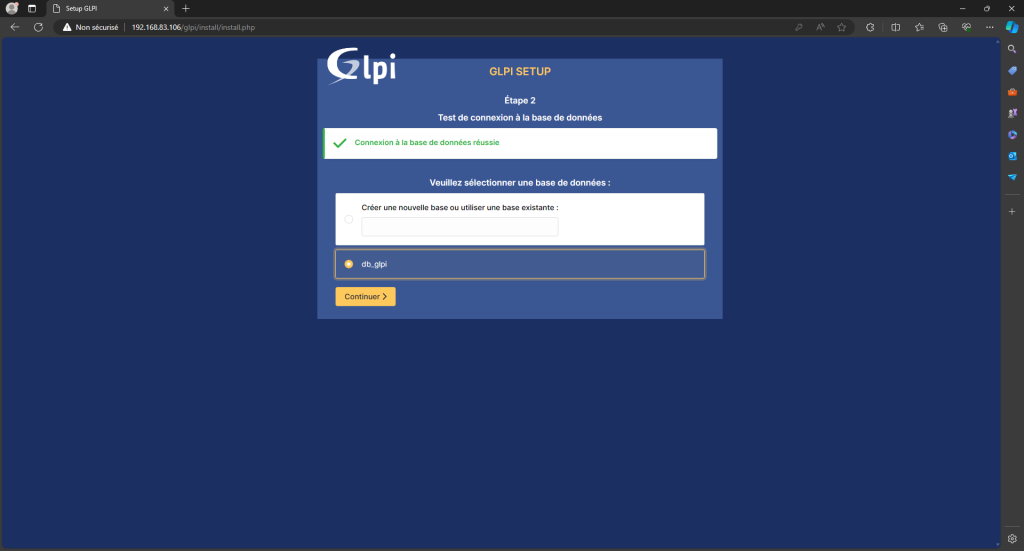Select the create new database radio button
The width and height of the screenshot is (1024, 551).
[x=349, y=219]
